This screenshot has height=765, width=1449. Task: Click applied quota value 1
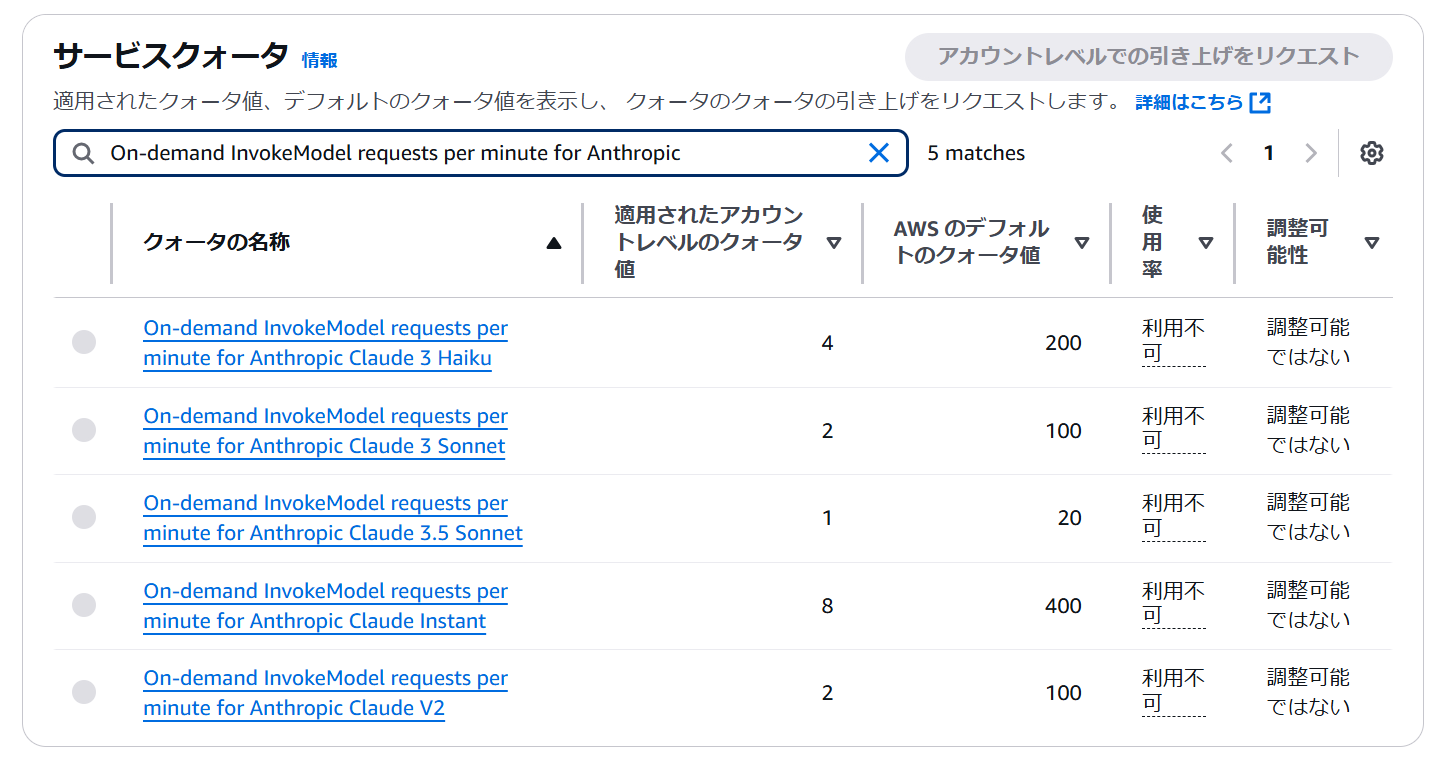(827, 518)
